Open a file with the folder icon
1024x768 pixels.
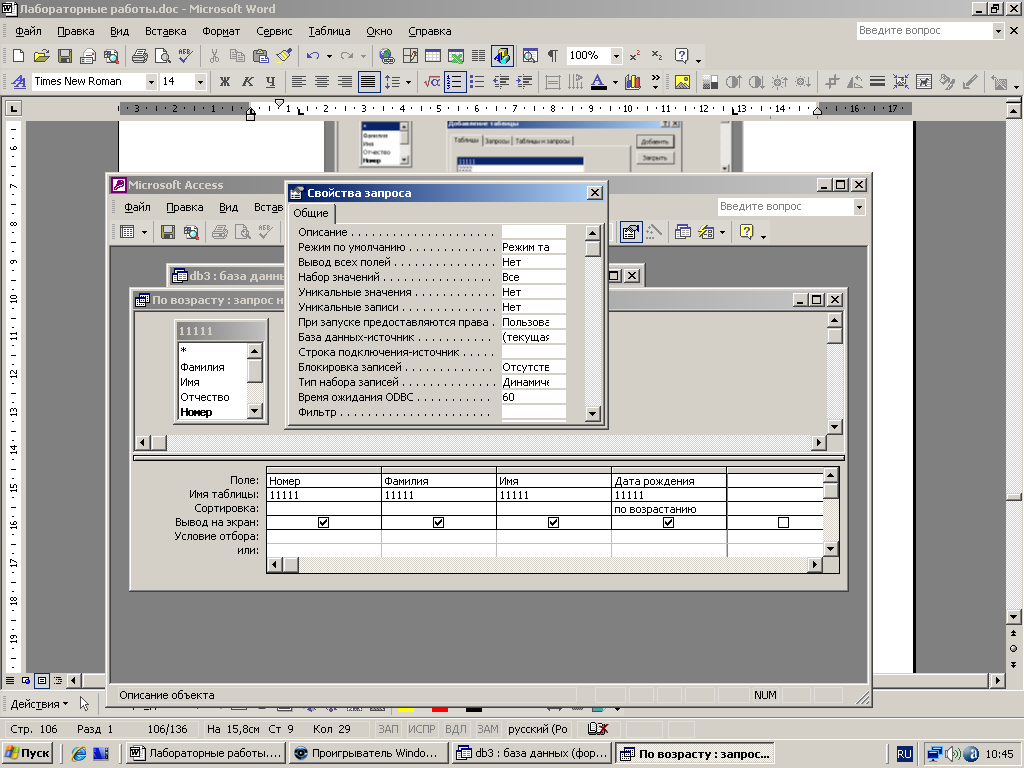41,56
